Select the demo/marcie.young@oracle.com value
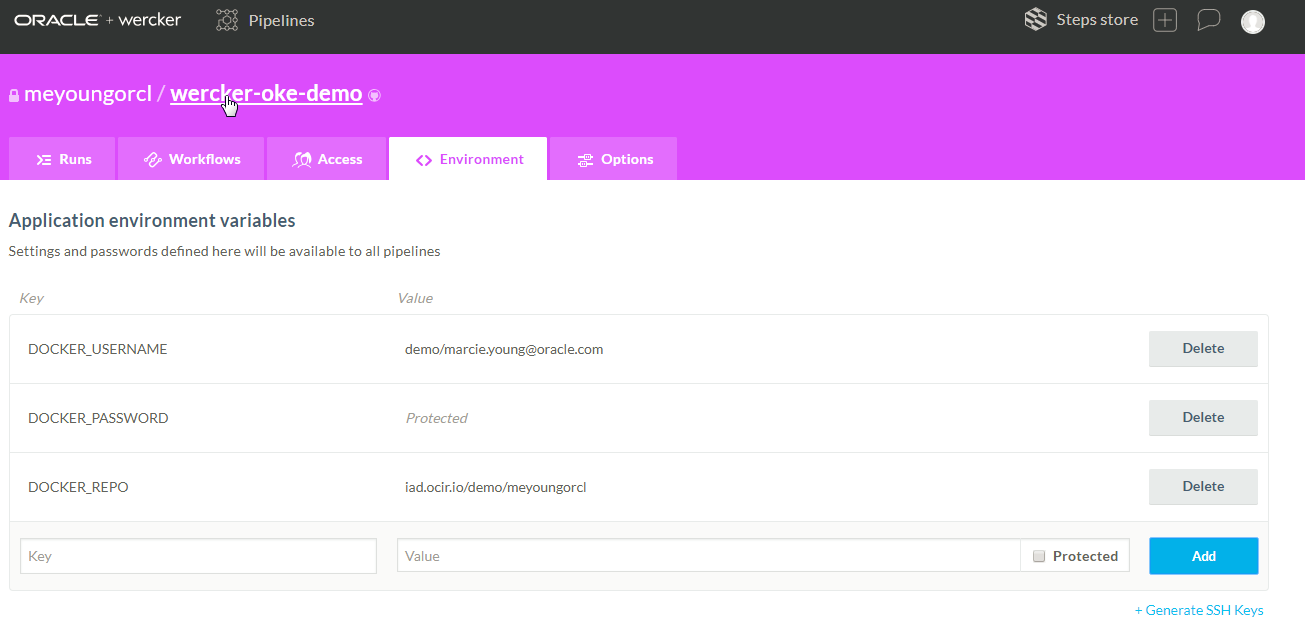The width and height of the screenshot is (1305, 638). click(504, 349)
